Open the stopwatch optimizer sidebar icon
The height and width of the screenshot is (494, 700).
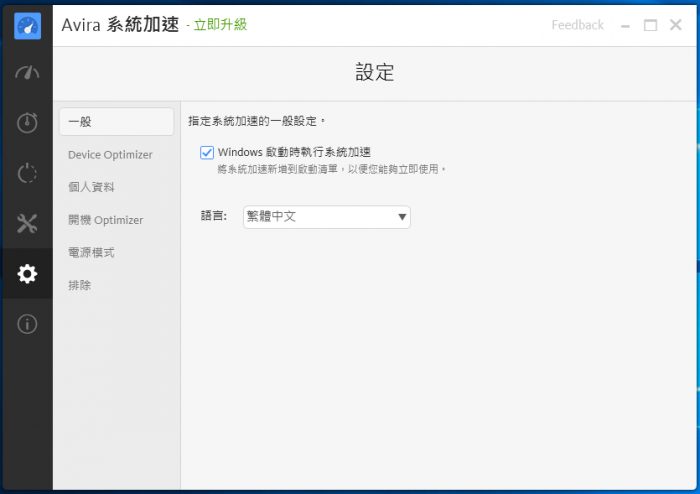[x=27, y=123]
